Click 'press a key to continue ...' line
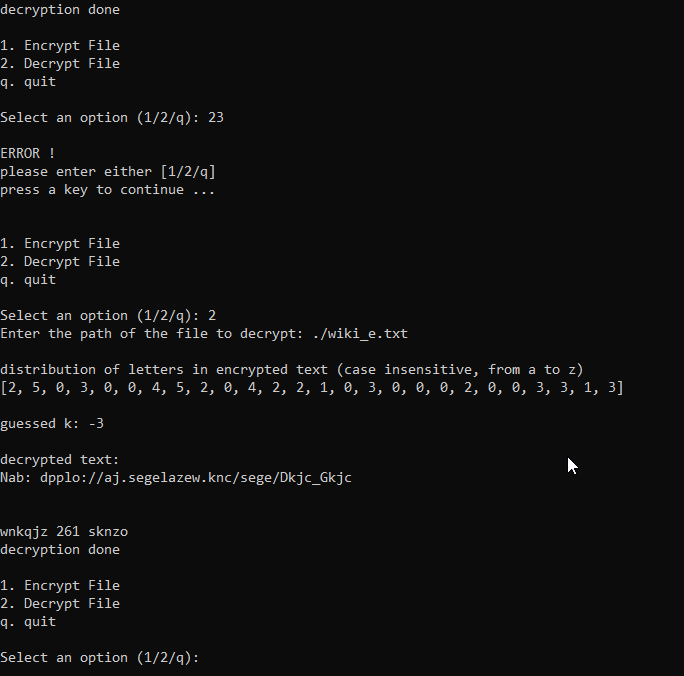 [107, 190]
